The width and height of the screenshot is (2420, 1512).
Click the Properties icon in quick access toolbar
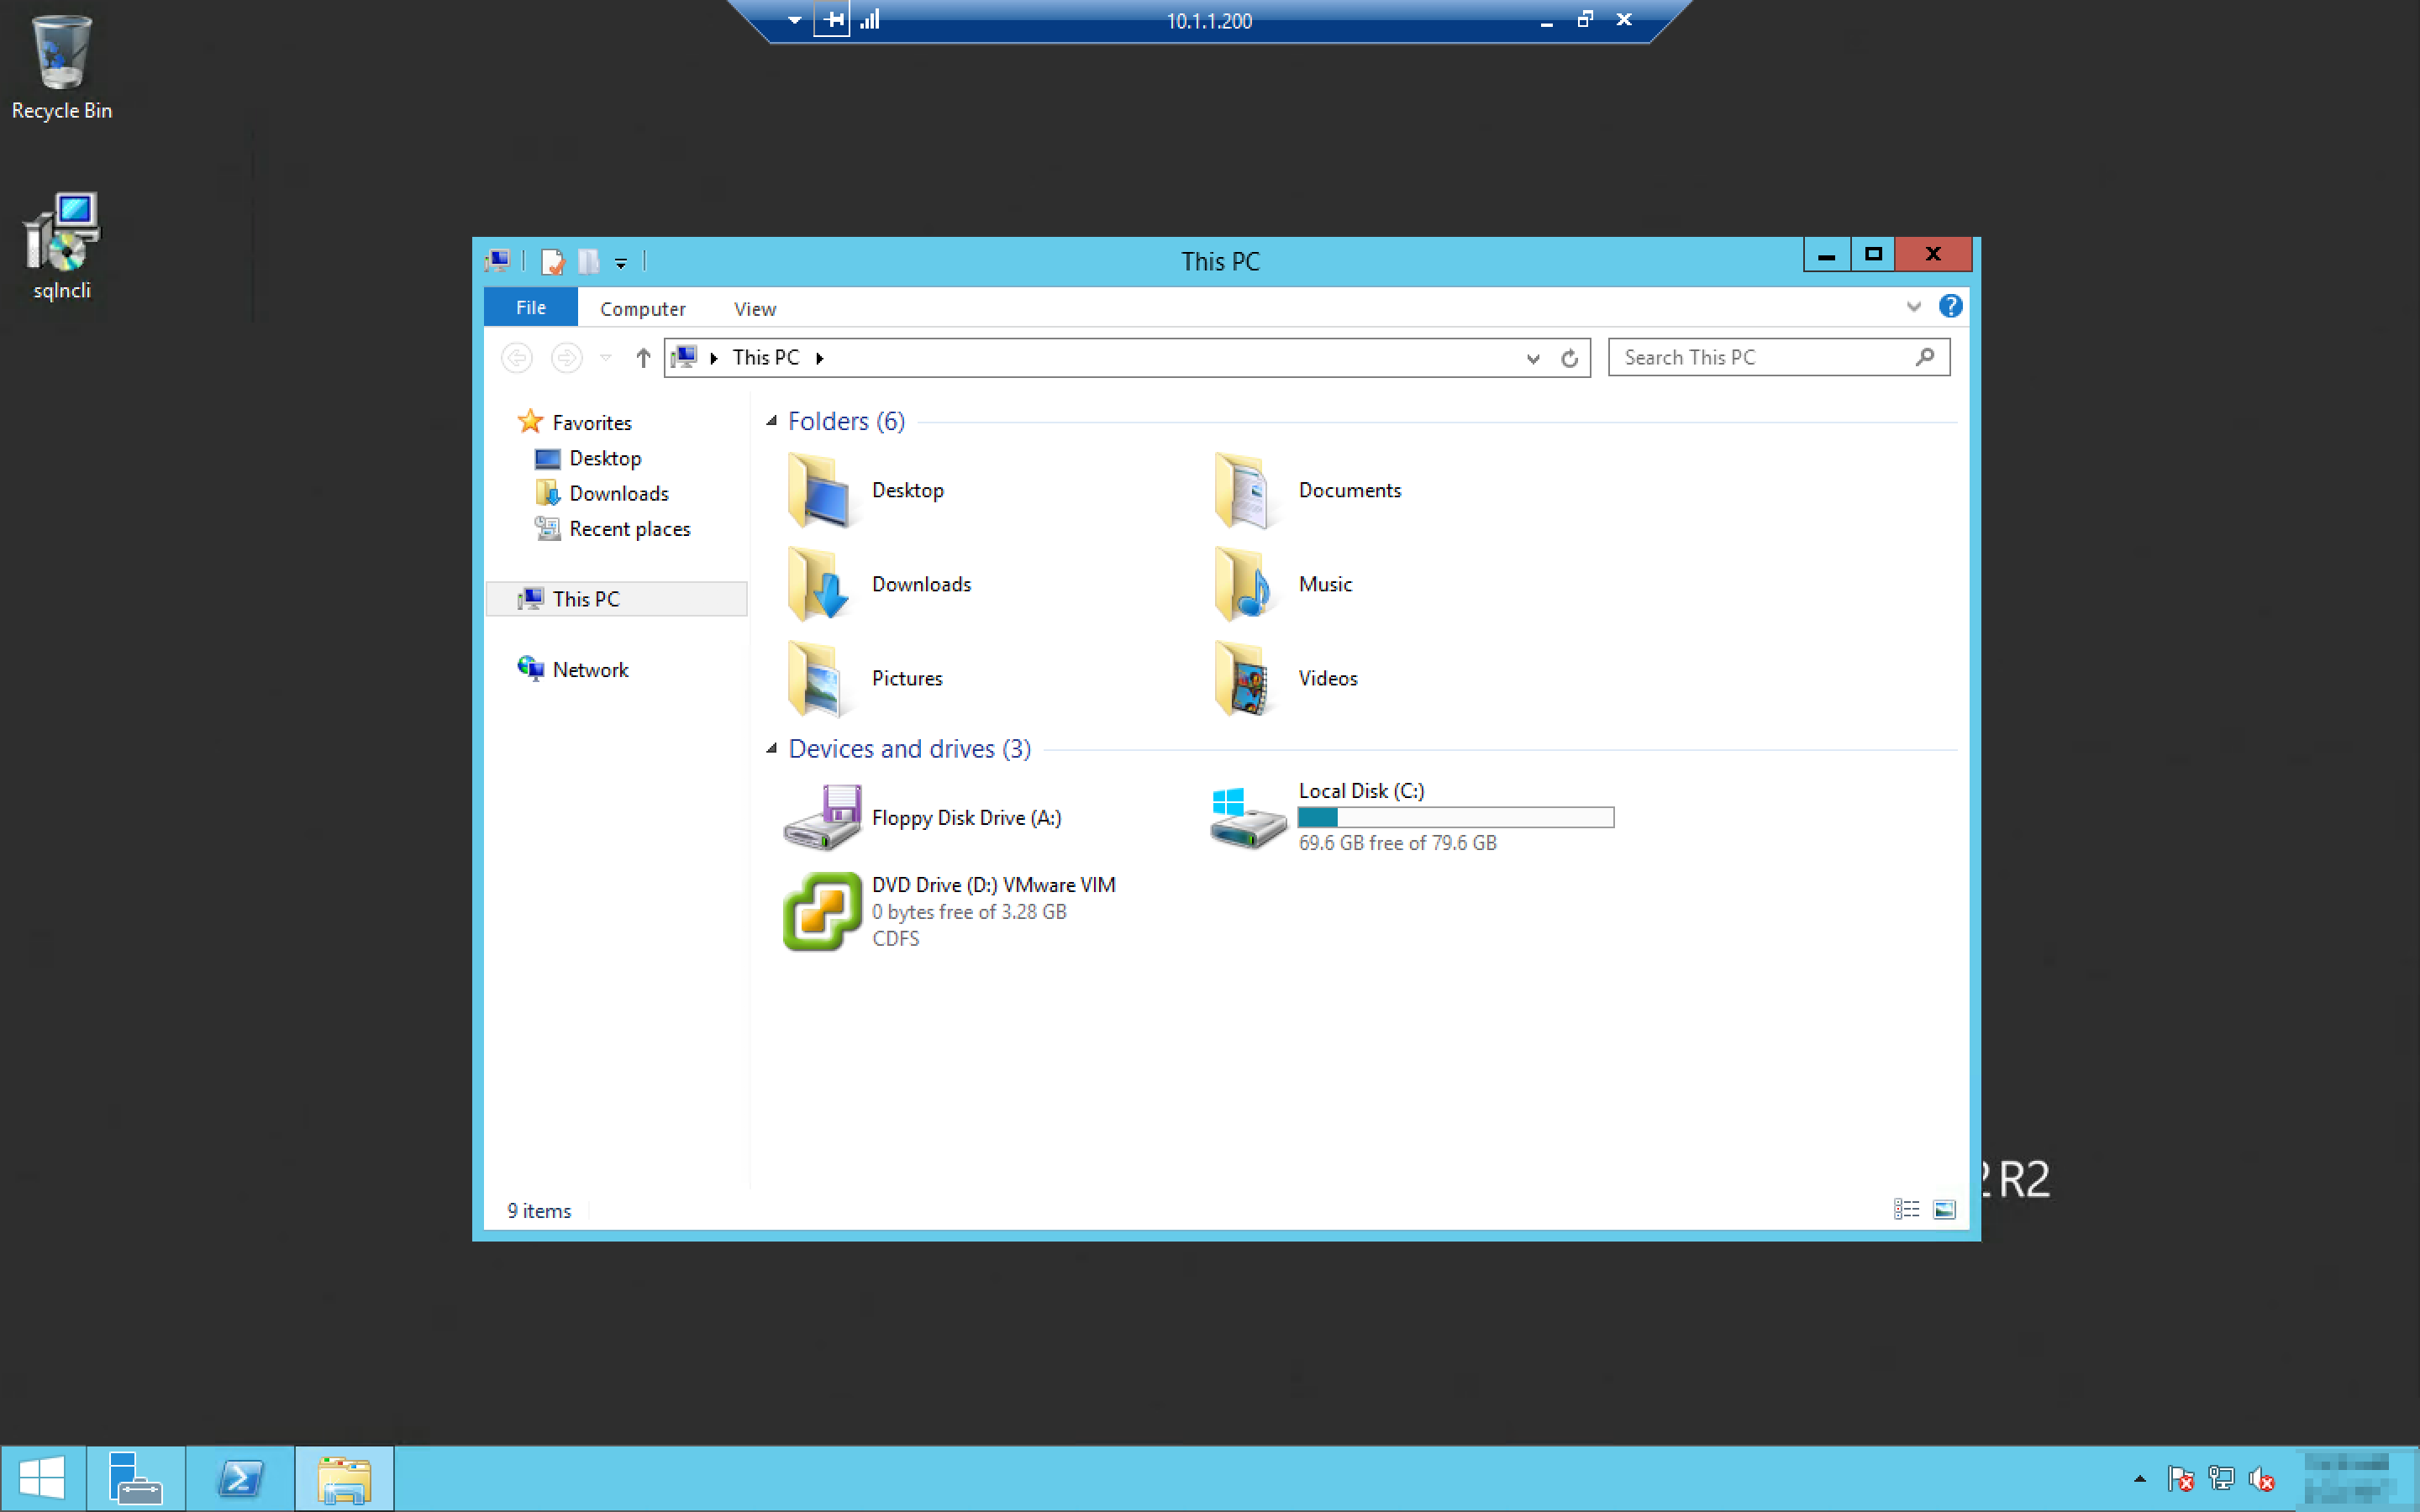pyautogui.click(x=552, y=262)
